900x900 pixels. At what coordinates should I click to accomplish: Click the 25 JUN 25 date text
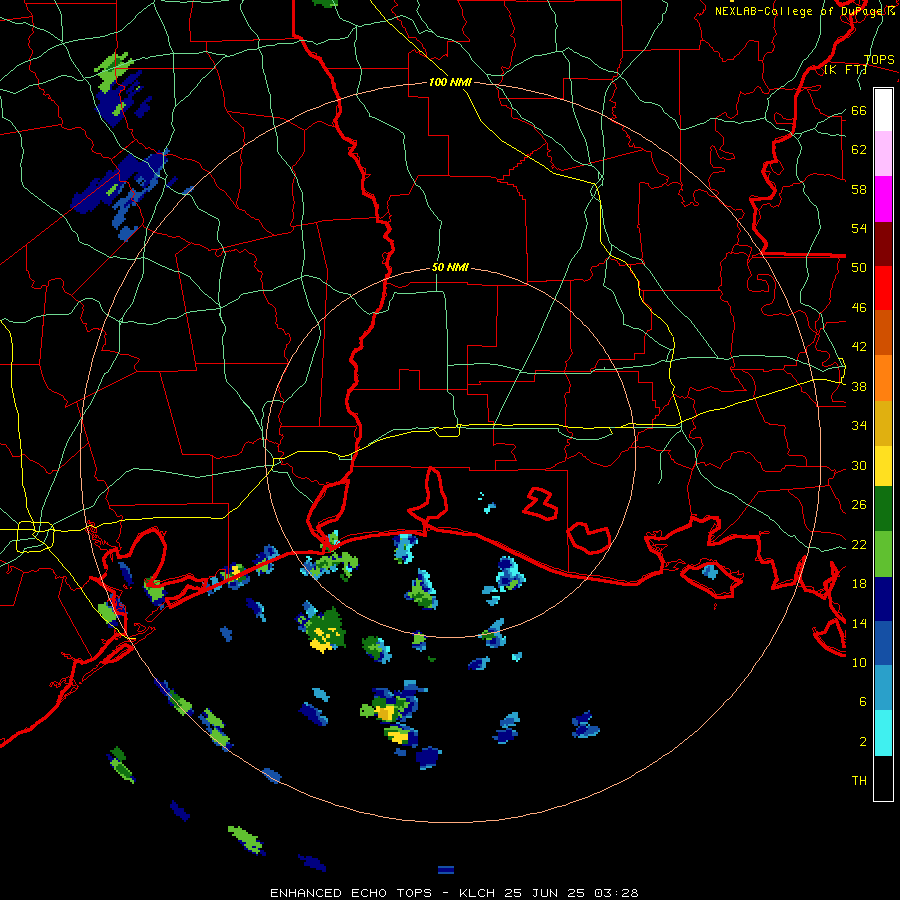click(x=546, y=893)
